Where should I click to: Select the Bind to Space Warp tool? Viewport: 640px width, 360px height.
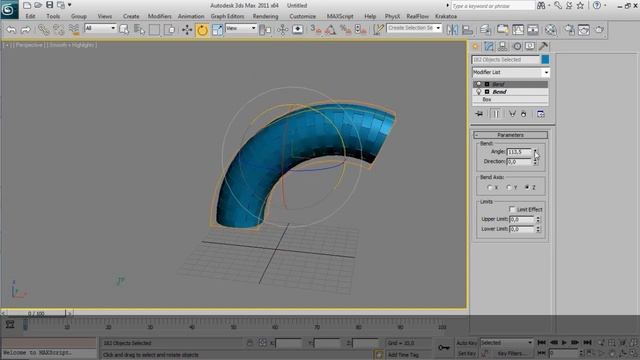pyautogui.click(x=73, y=29)
